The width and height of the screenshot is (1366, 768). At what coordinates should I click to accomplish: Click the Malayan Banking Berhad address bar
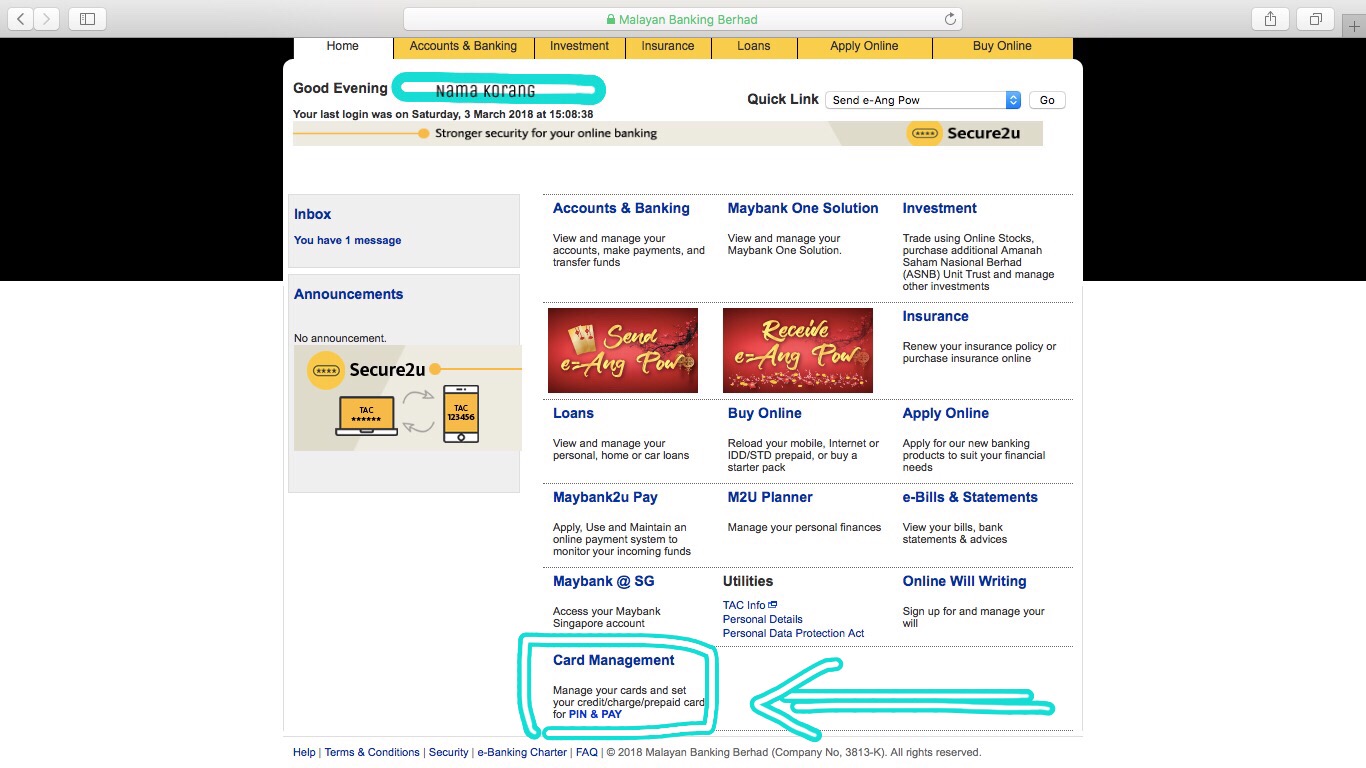click(682, 19)
